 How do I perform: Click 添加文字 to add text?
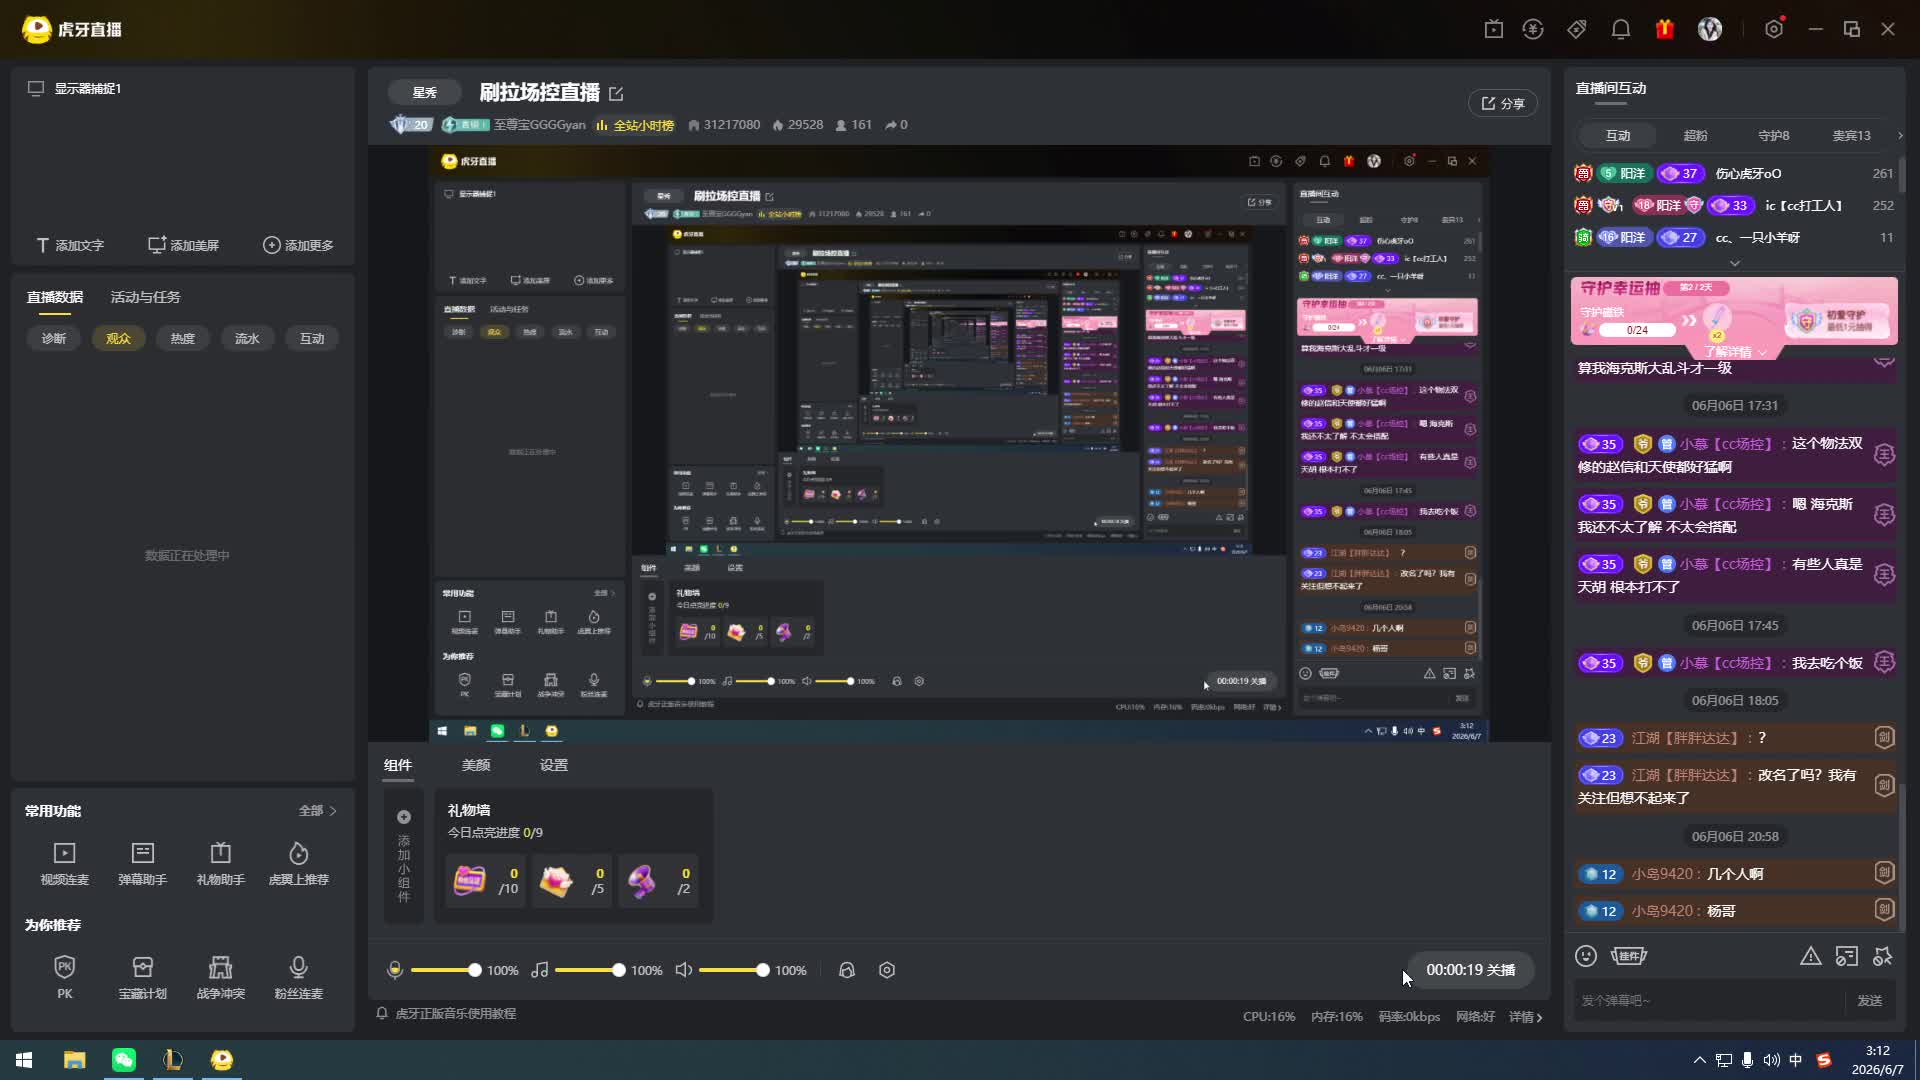pyautogui.click(x=70, y=245)
